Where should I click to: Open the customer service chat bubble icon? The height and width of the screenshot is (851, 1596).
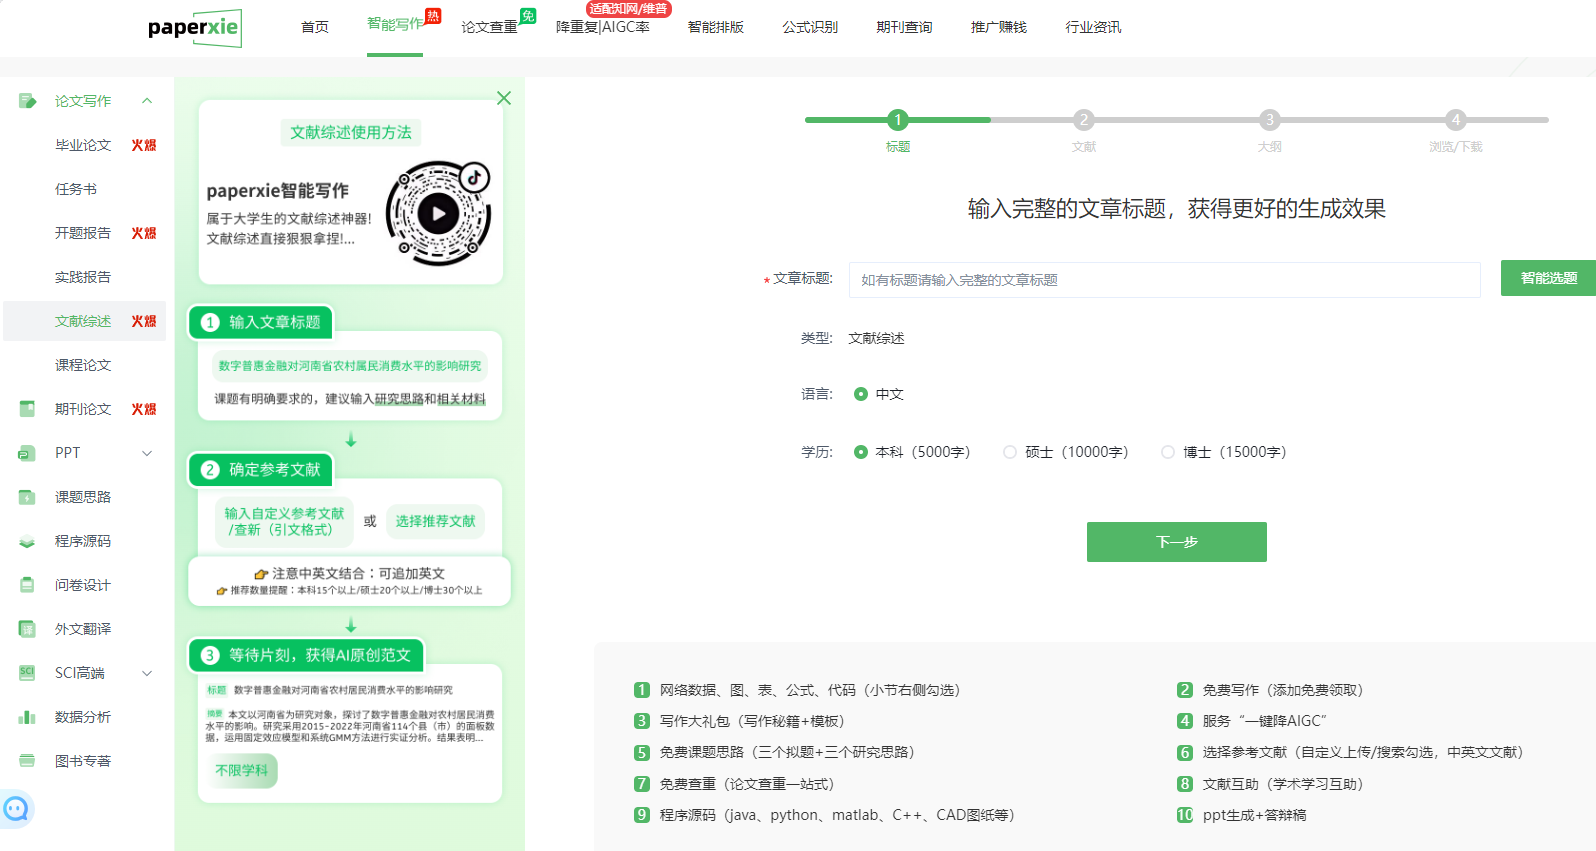point(16,808)
